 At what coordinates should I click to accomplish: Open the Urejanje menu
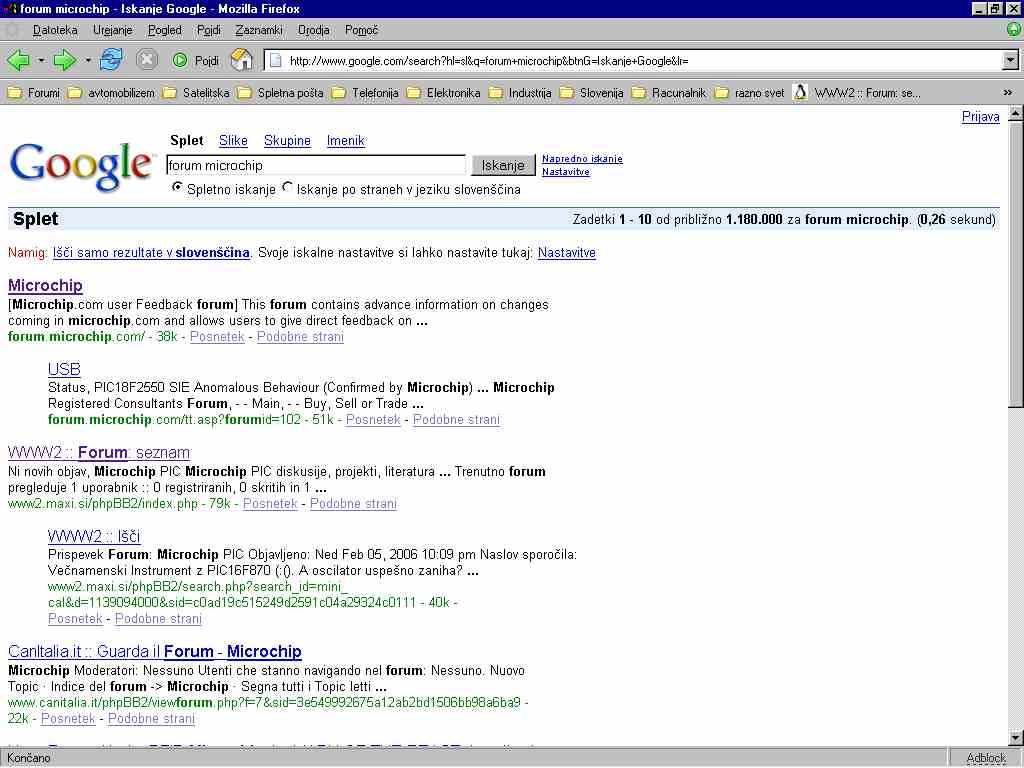[x=112, y=30]
